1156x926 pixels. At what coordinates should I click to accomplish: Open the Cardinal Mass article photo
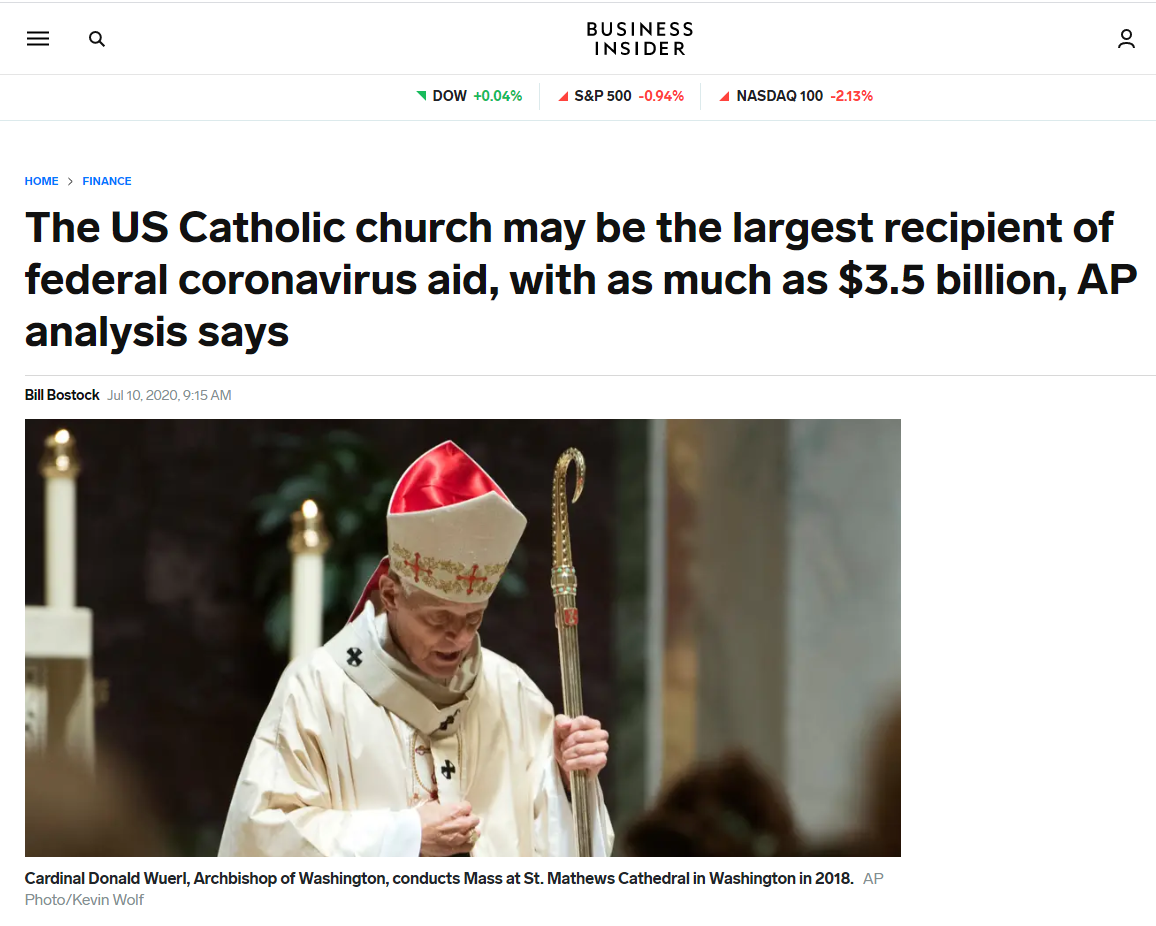[x=463, y=638]
